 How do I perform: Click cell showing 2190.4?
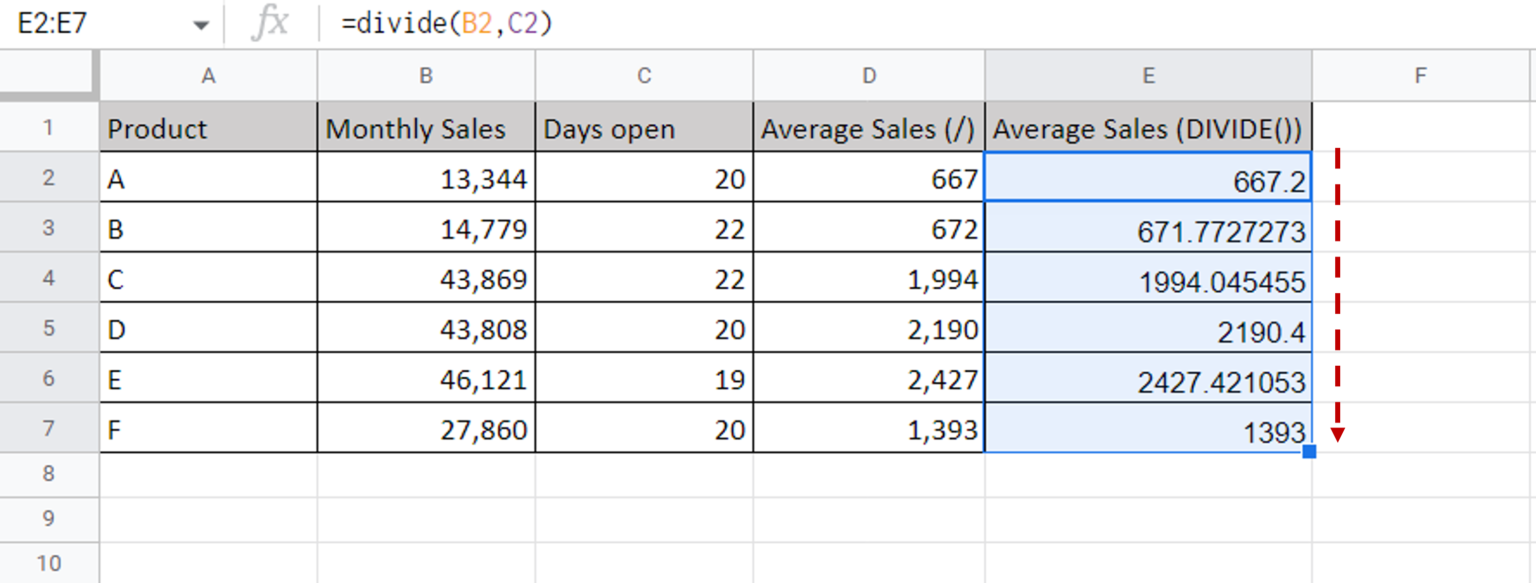pos(1147,331)
